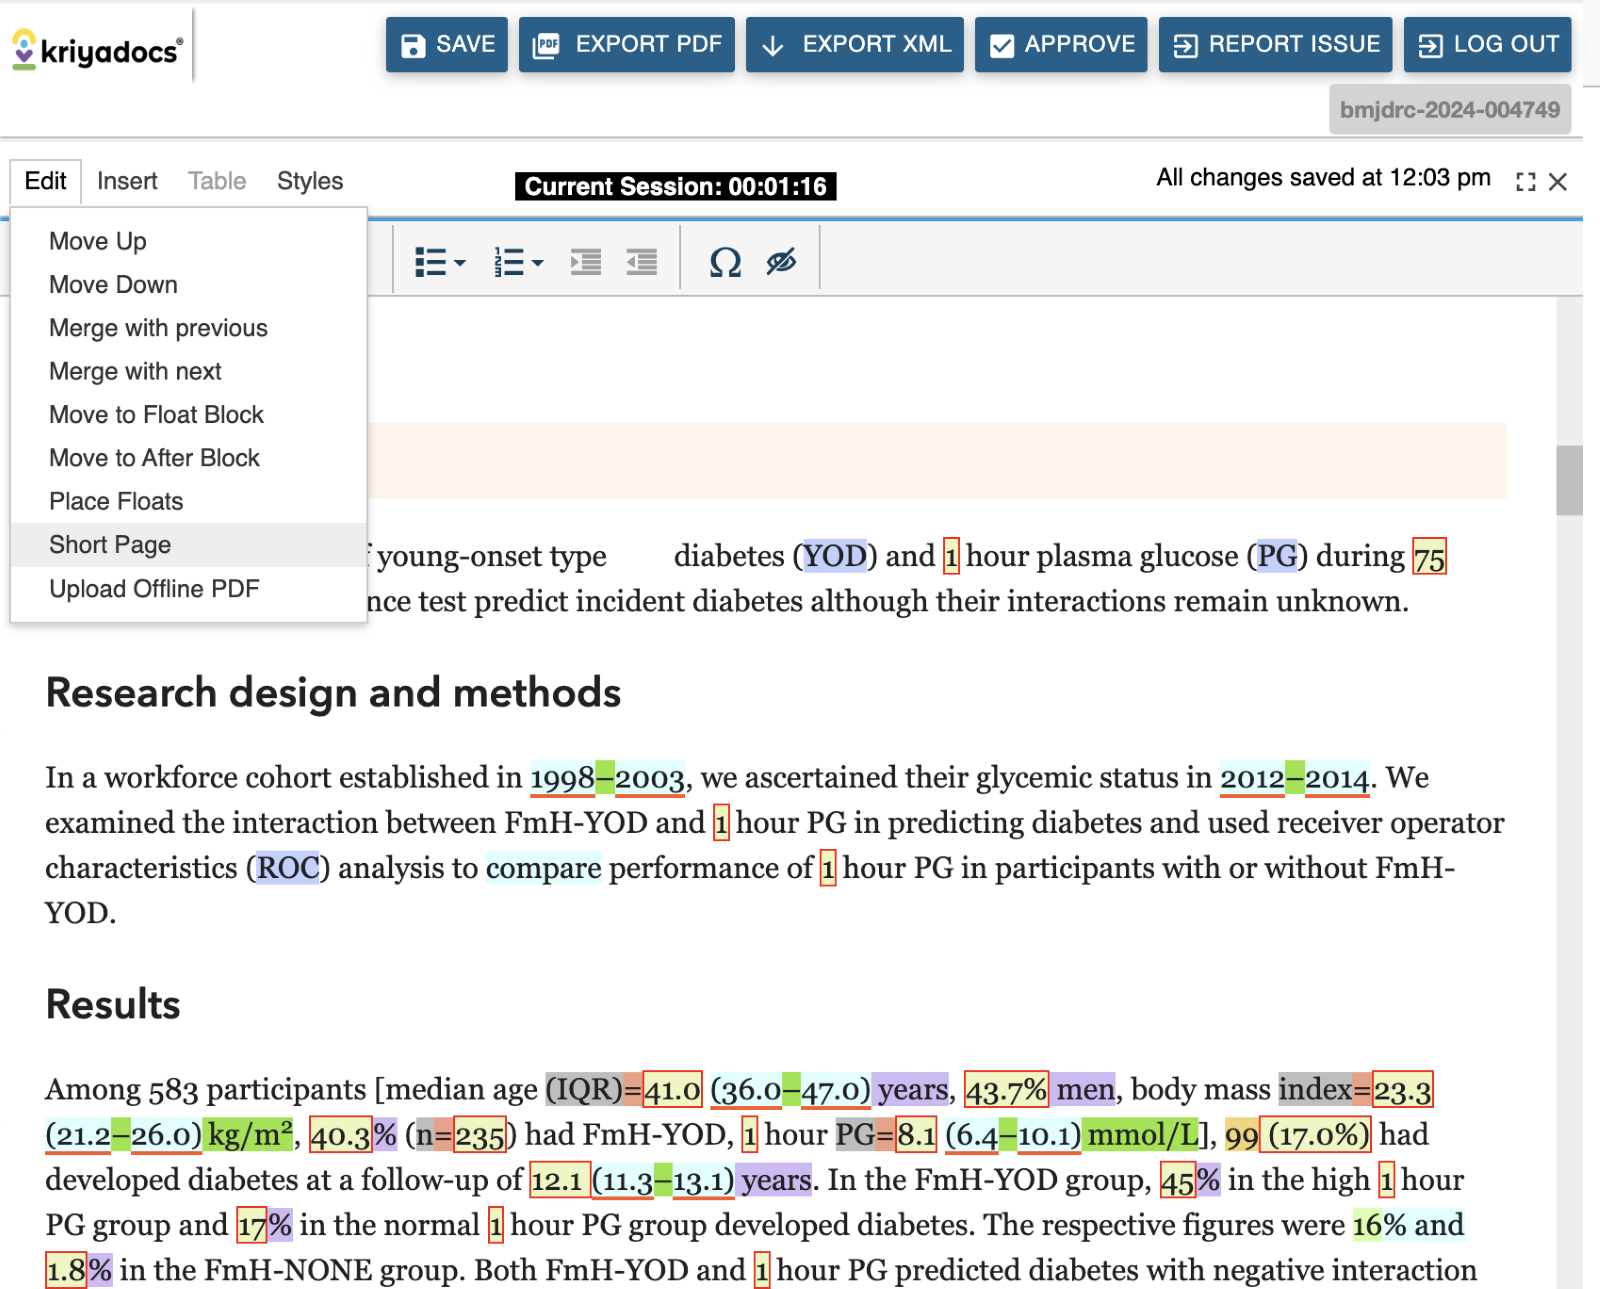
Task: Click the numbered list icon
Action: (x=509, y=262)
